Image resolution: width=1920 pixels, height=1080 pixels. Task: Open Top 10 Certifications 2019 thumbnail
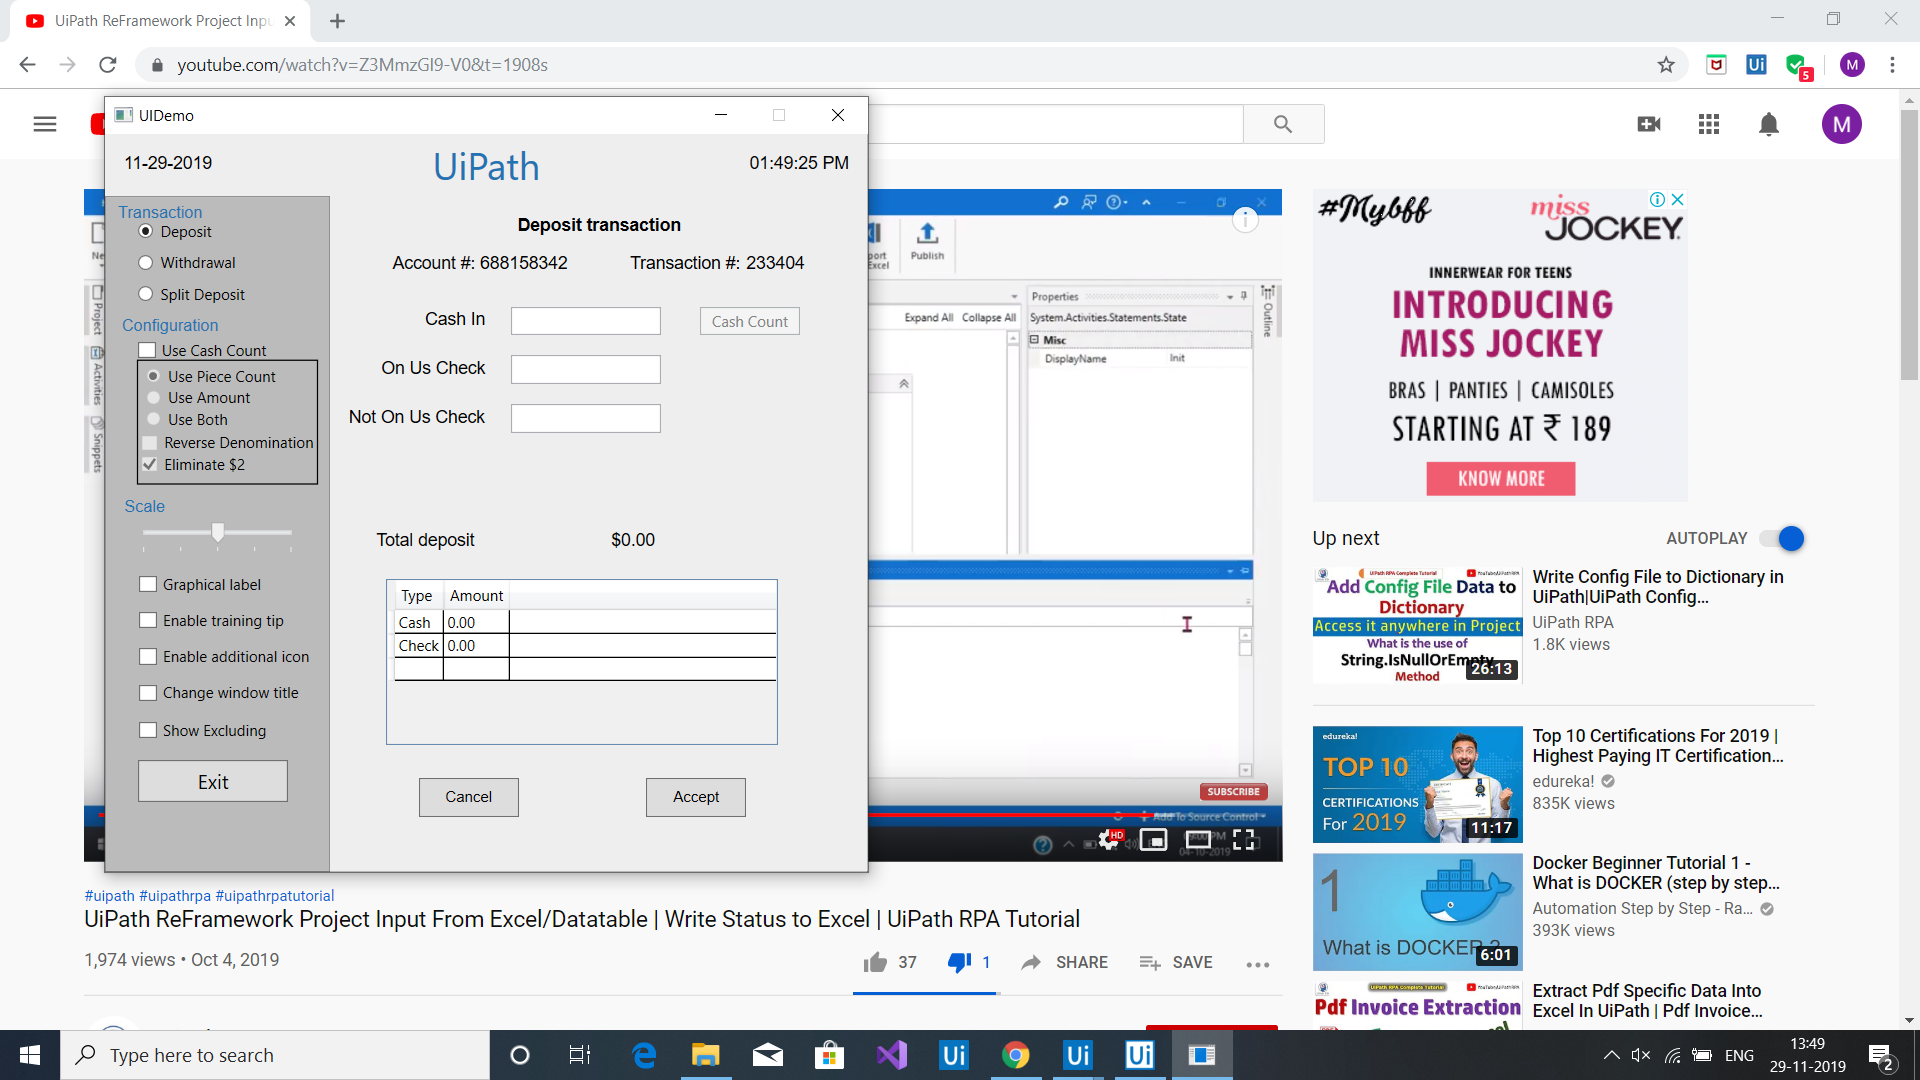pos(1417,784)
